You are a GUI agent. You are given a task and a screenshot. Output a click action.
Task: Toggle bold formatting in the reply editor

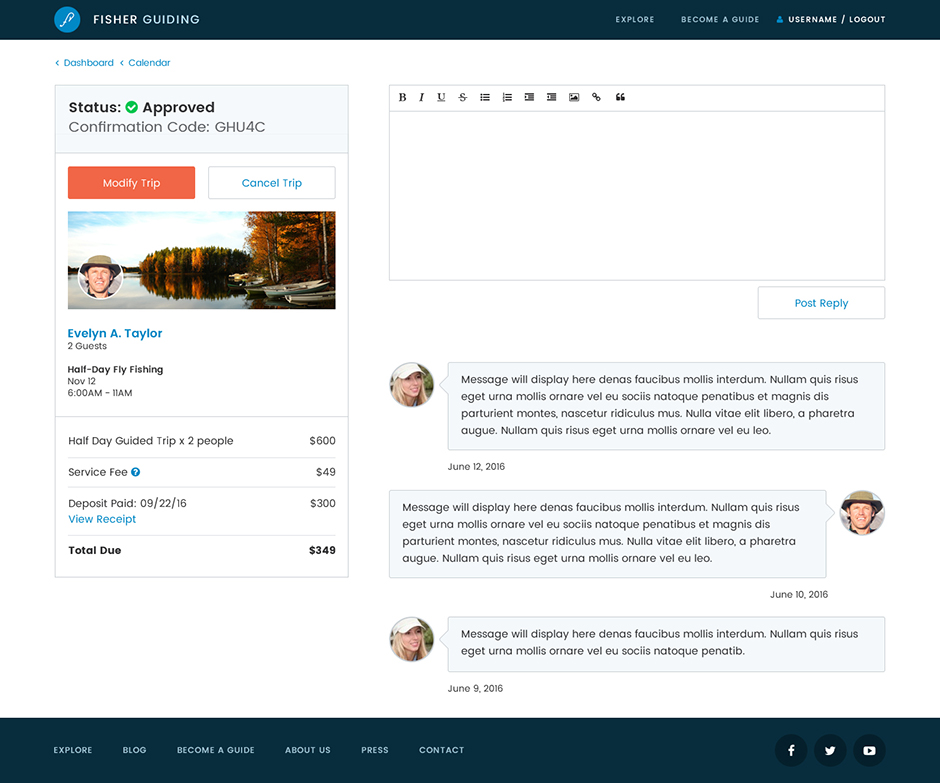[402, 98]
